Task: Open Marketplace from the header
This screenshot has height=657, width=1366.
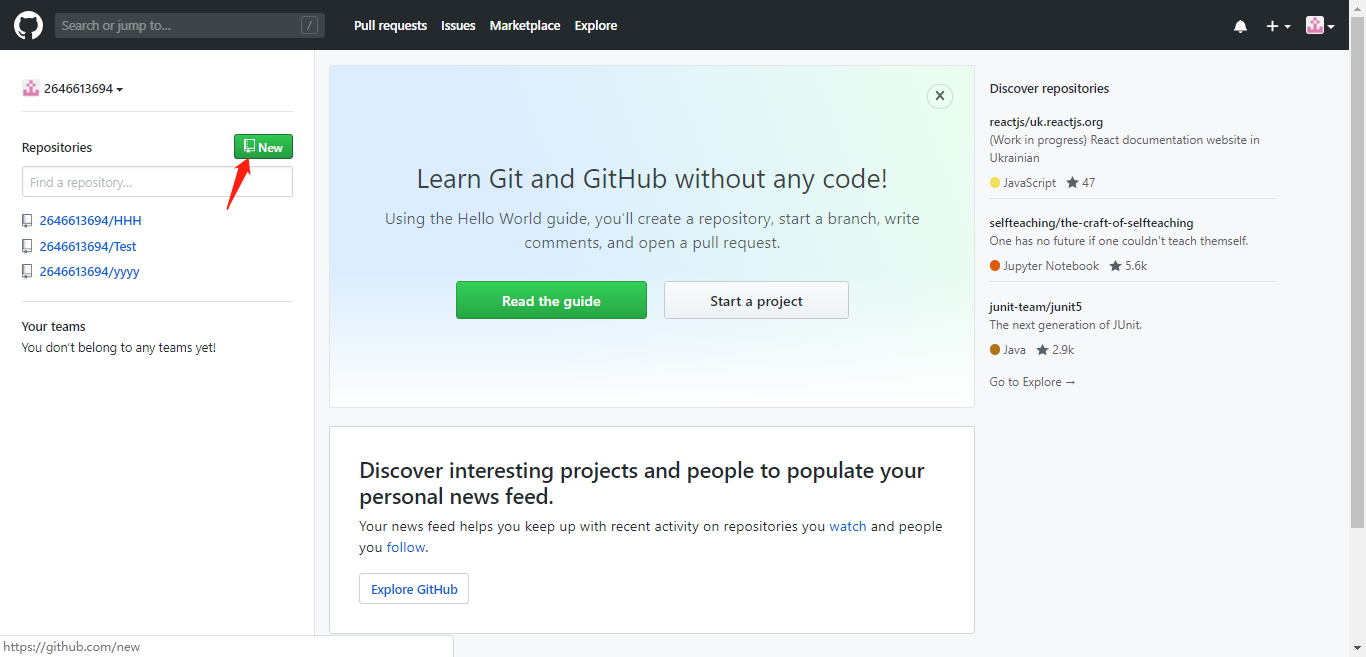Action: (x=525, y=26)
